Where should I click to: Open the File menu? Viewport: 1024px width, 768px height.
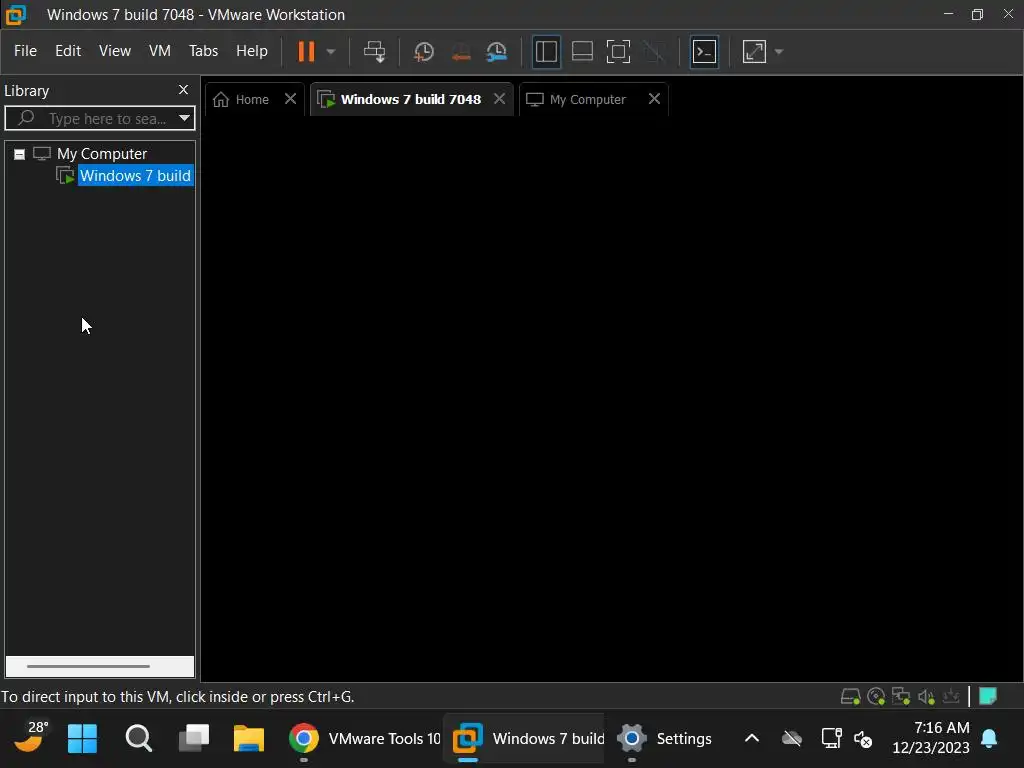pyautogui.click(x=25, y=51)
